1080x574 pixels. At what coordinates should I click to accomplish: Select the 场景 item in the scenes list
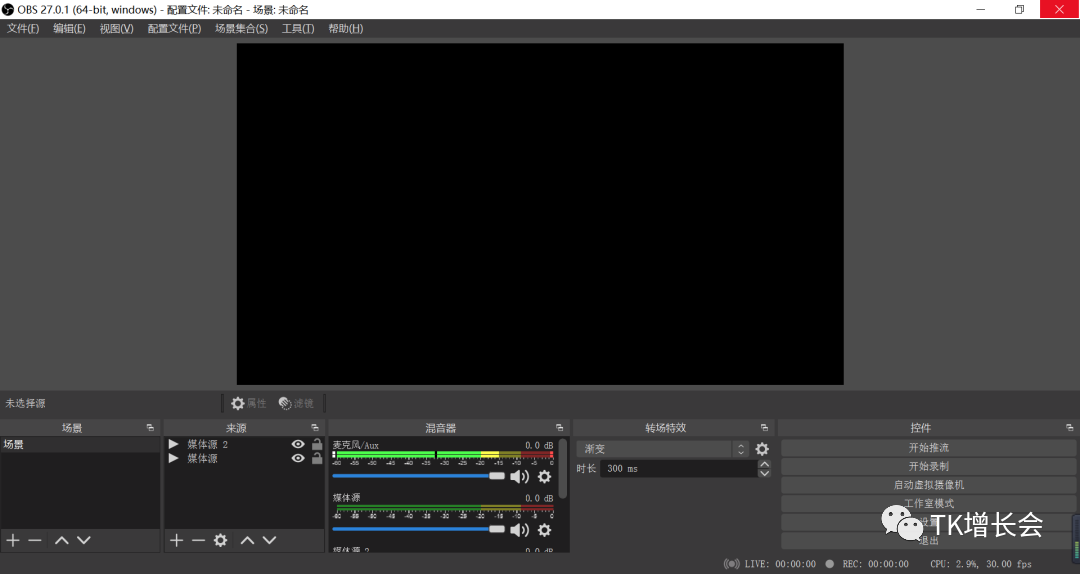(80, 444)
